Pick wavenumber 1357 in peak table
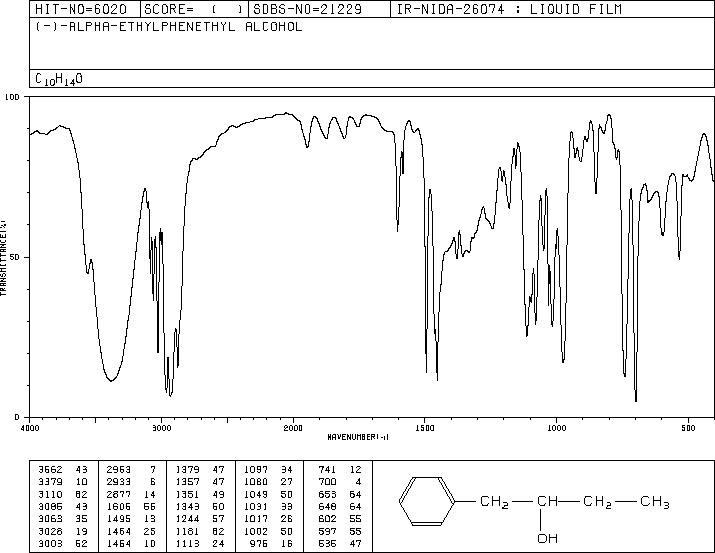 (187, 482)
